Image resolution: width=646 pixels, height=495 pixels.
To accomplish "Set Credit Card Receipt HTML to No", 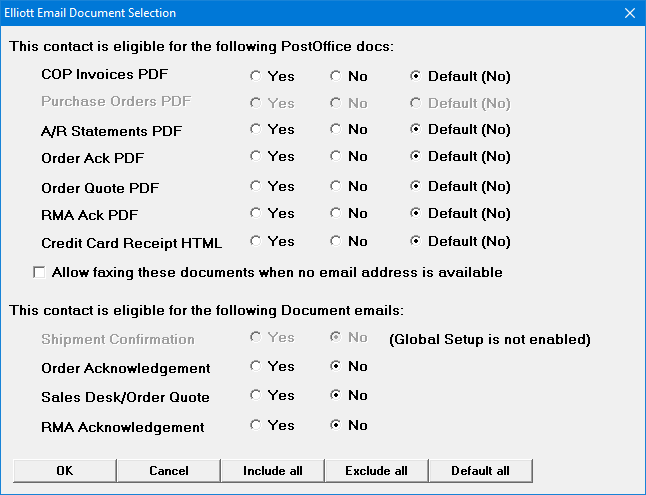I will (336, 242).
